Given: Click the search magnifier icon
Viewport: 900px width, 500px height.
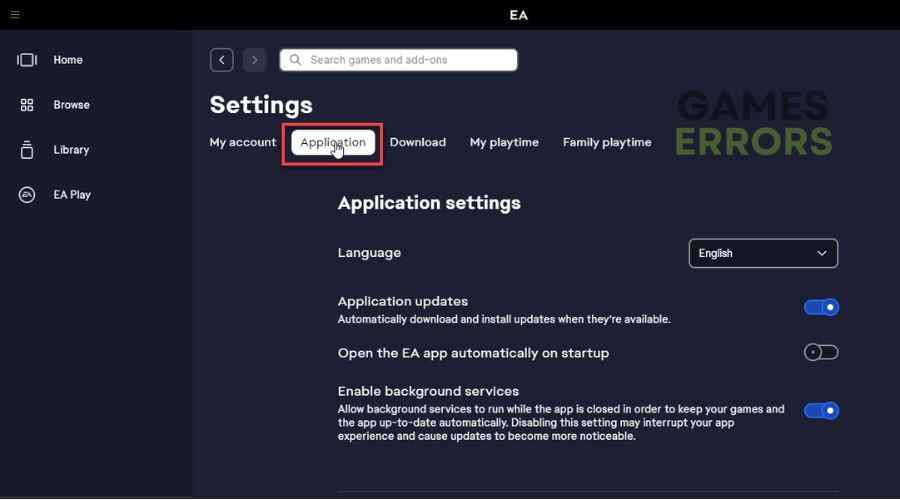Looking at the screenshot, I should point(295,60).
